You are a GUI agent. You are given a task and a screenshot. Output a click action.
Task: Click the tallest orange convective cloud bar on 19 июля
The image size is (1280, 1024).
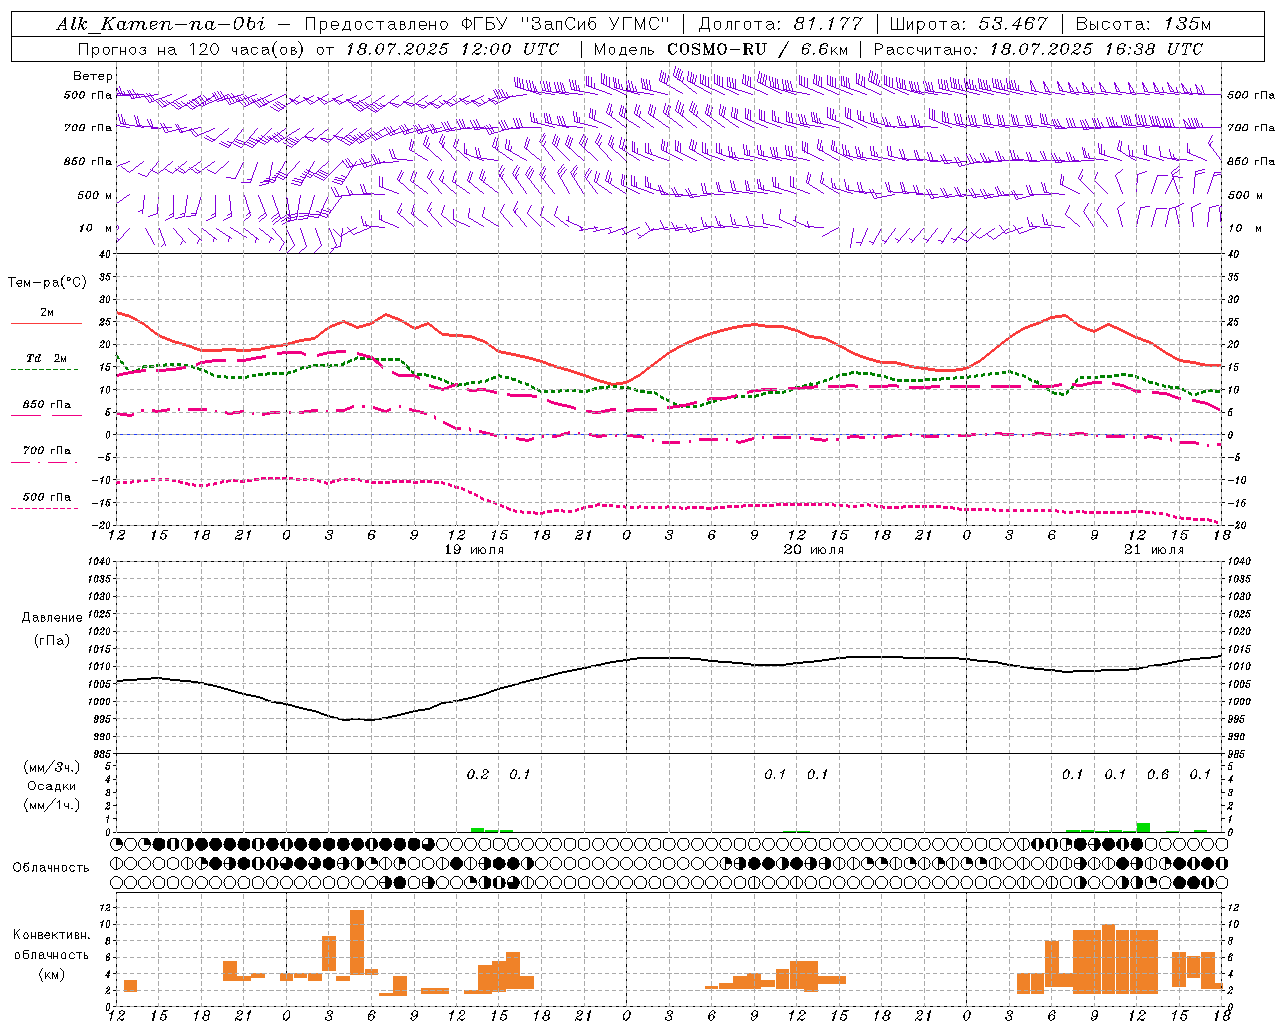[x=357, y=942]
